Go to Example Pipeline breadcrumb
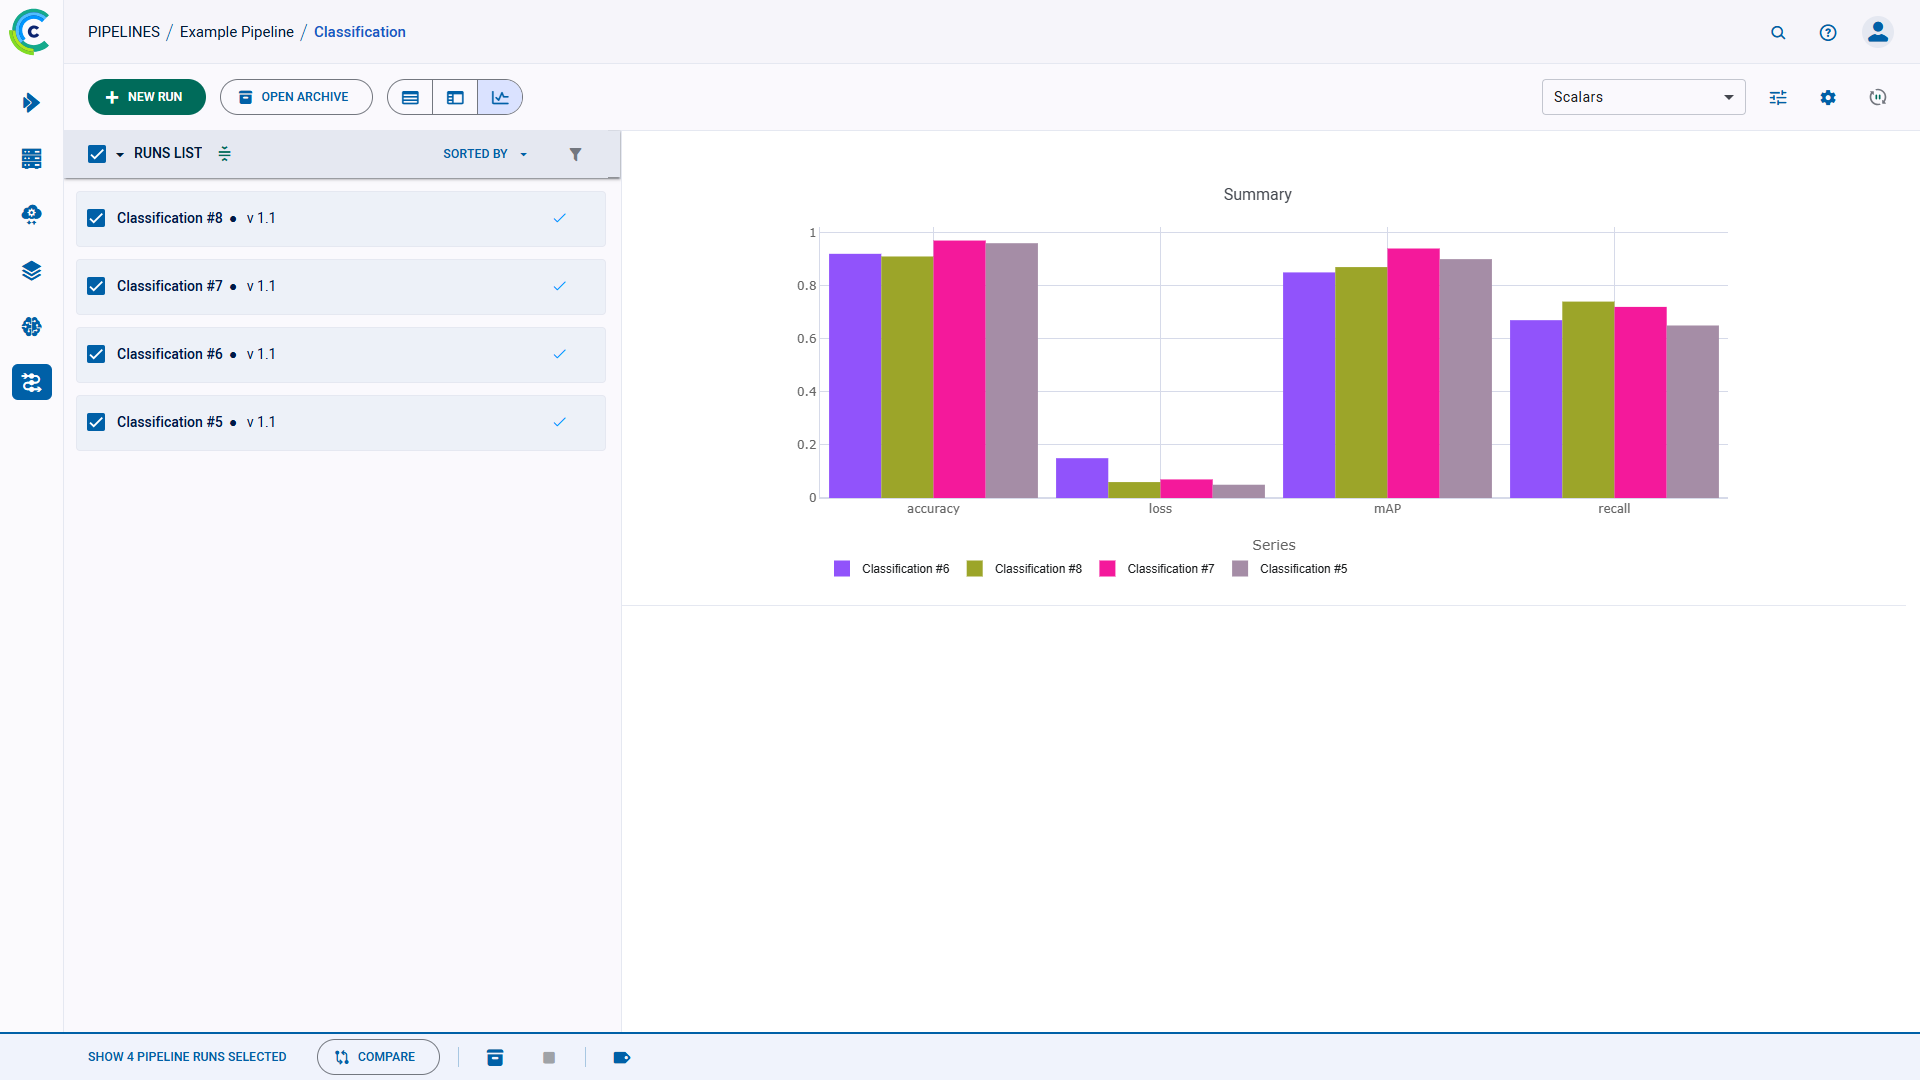The width and height of the screenshot is (1920, 1080). [237, 32]
